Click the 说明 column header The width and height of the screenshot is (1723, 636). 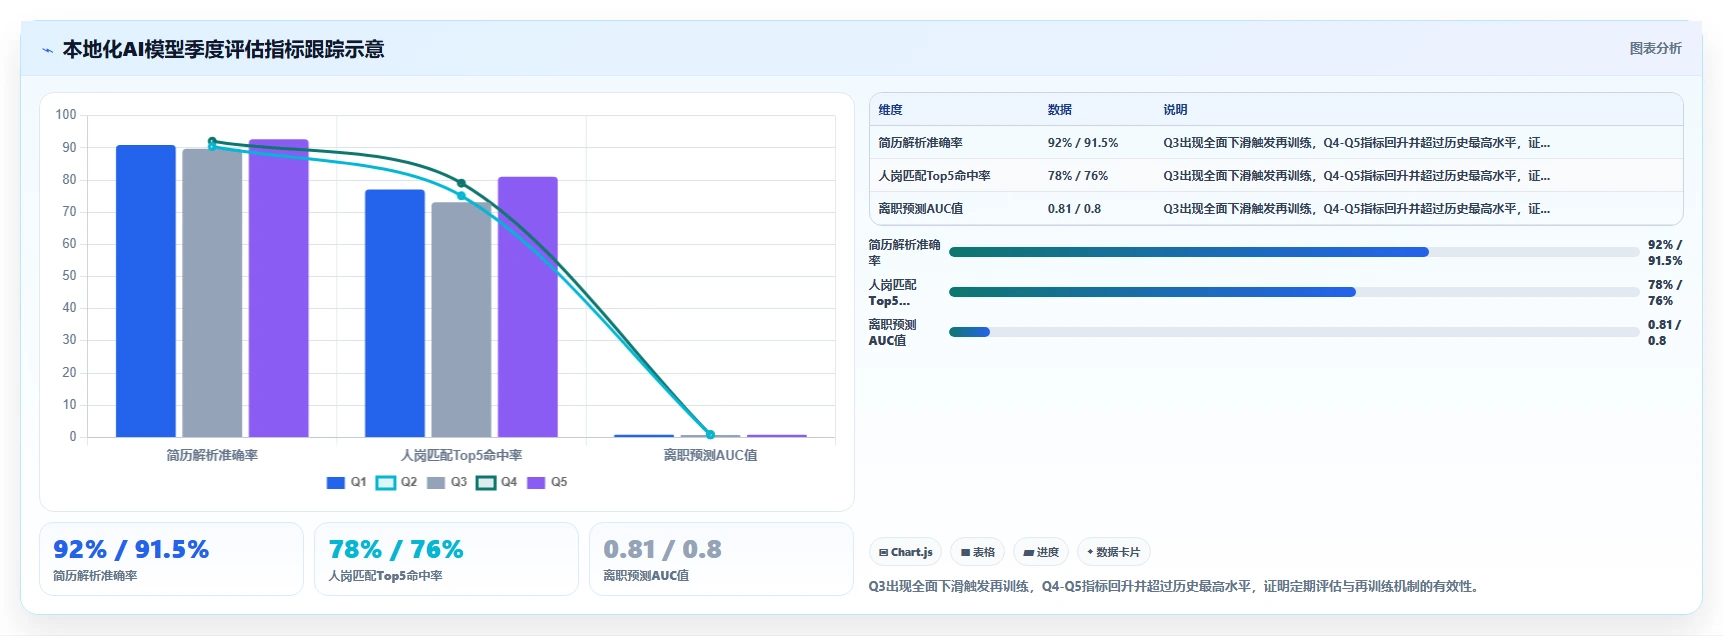point(1175,110)
